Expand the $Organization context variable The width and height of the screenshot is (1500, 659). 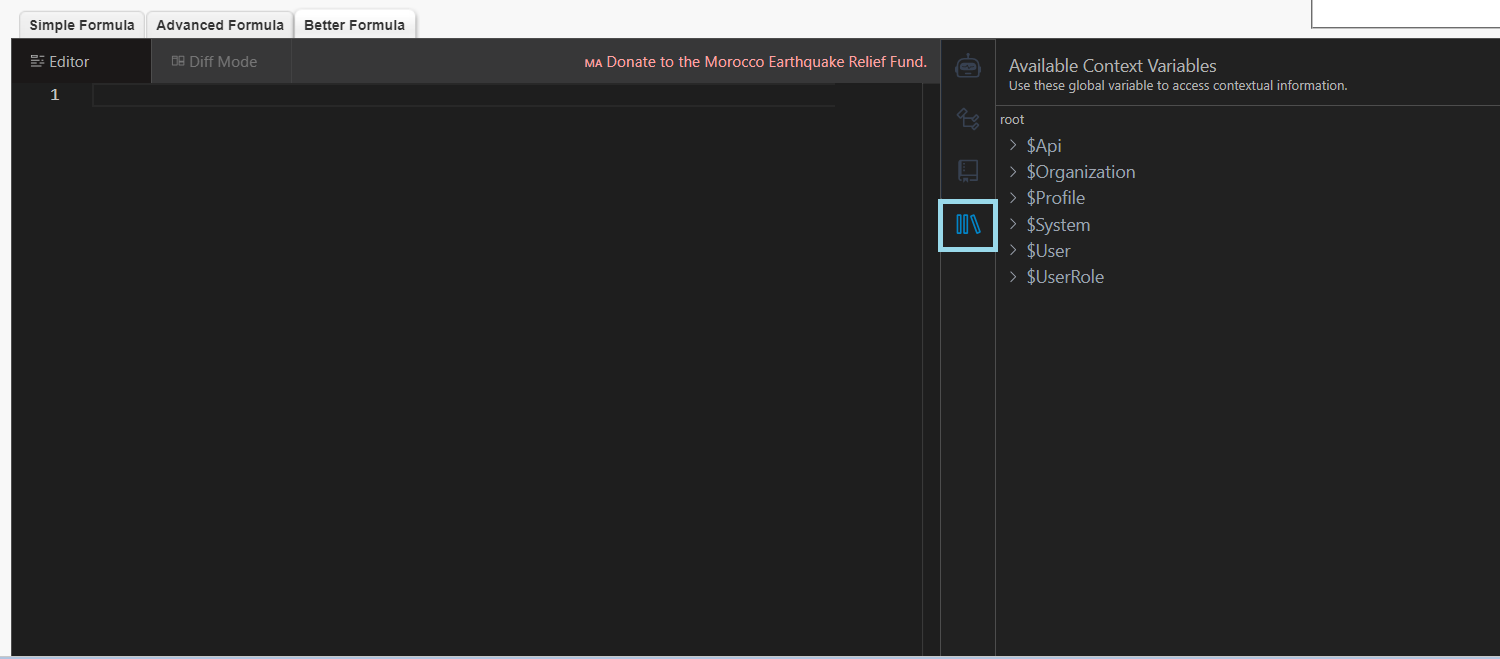click(x=1012, y=171)
